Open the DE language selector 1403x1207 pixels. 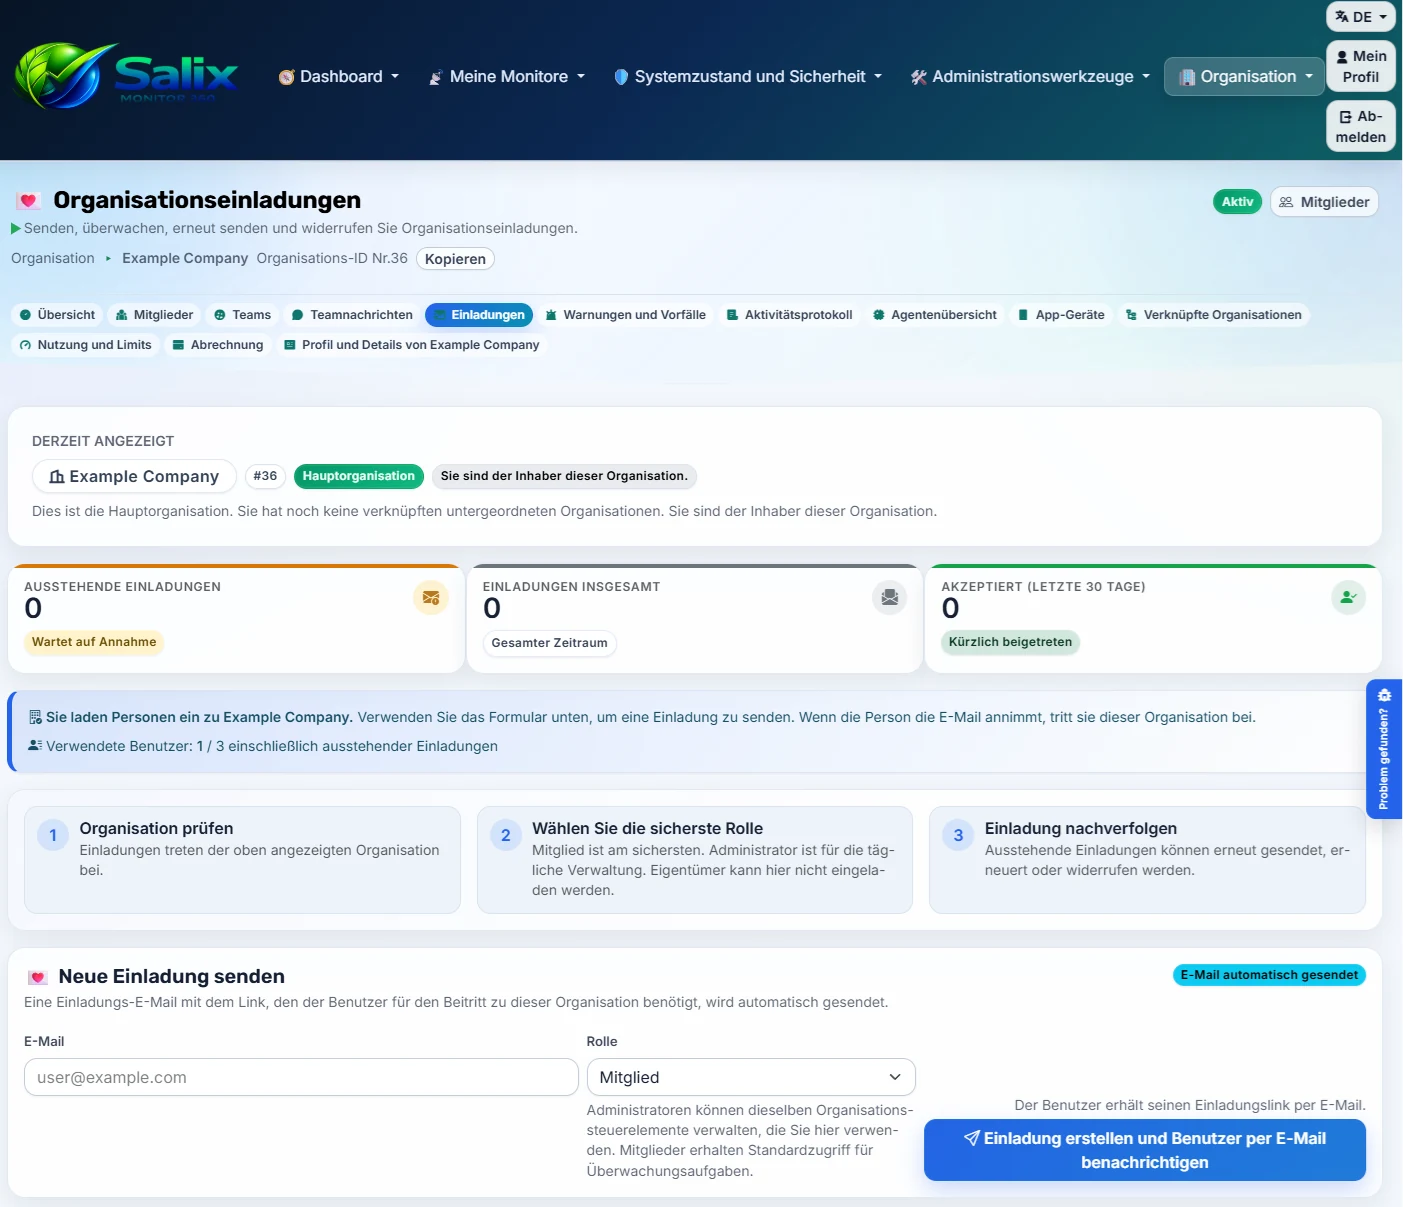click(1361, 17)
